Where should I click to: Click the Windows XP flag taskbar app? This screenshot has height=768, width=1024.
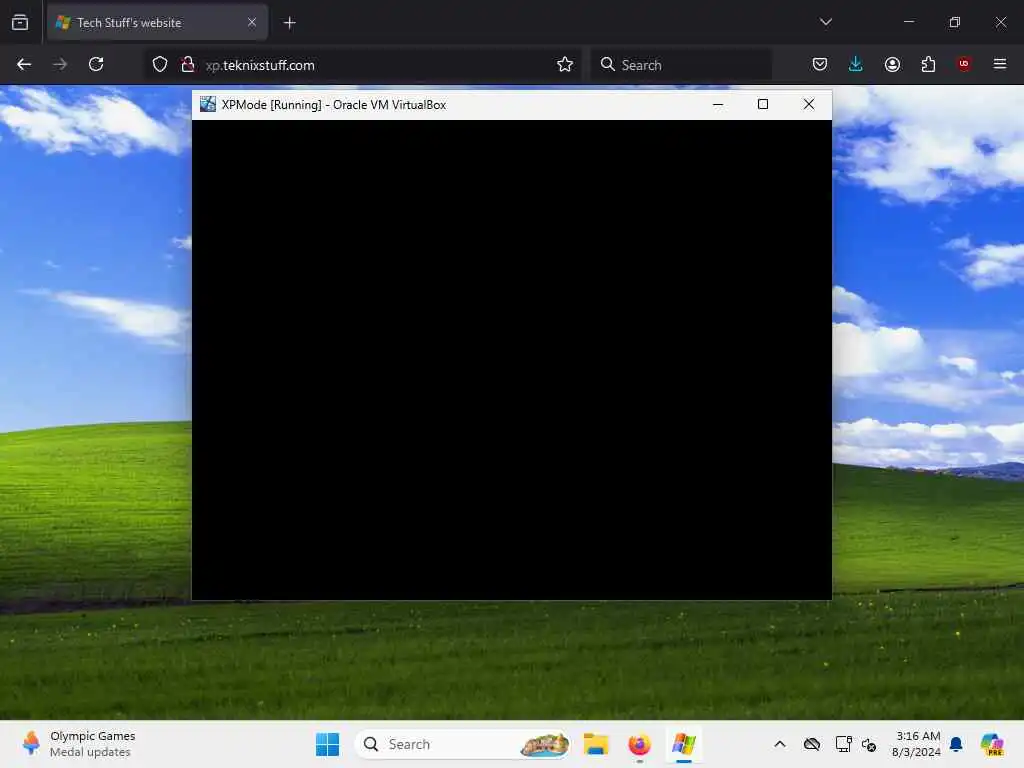click(684, 744)
